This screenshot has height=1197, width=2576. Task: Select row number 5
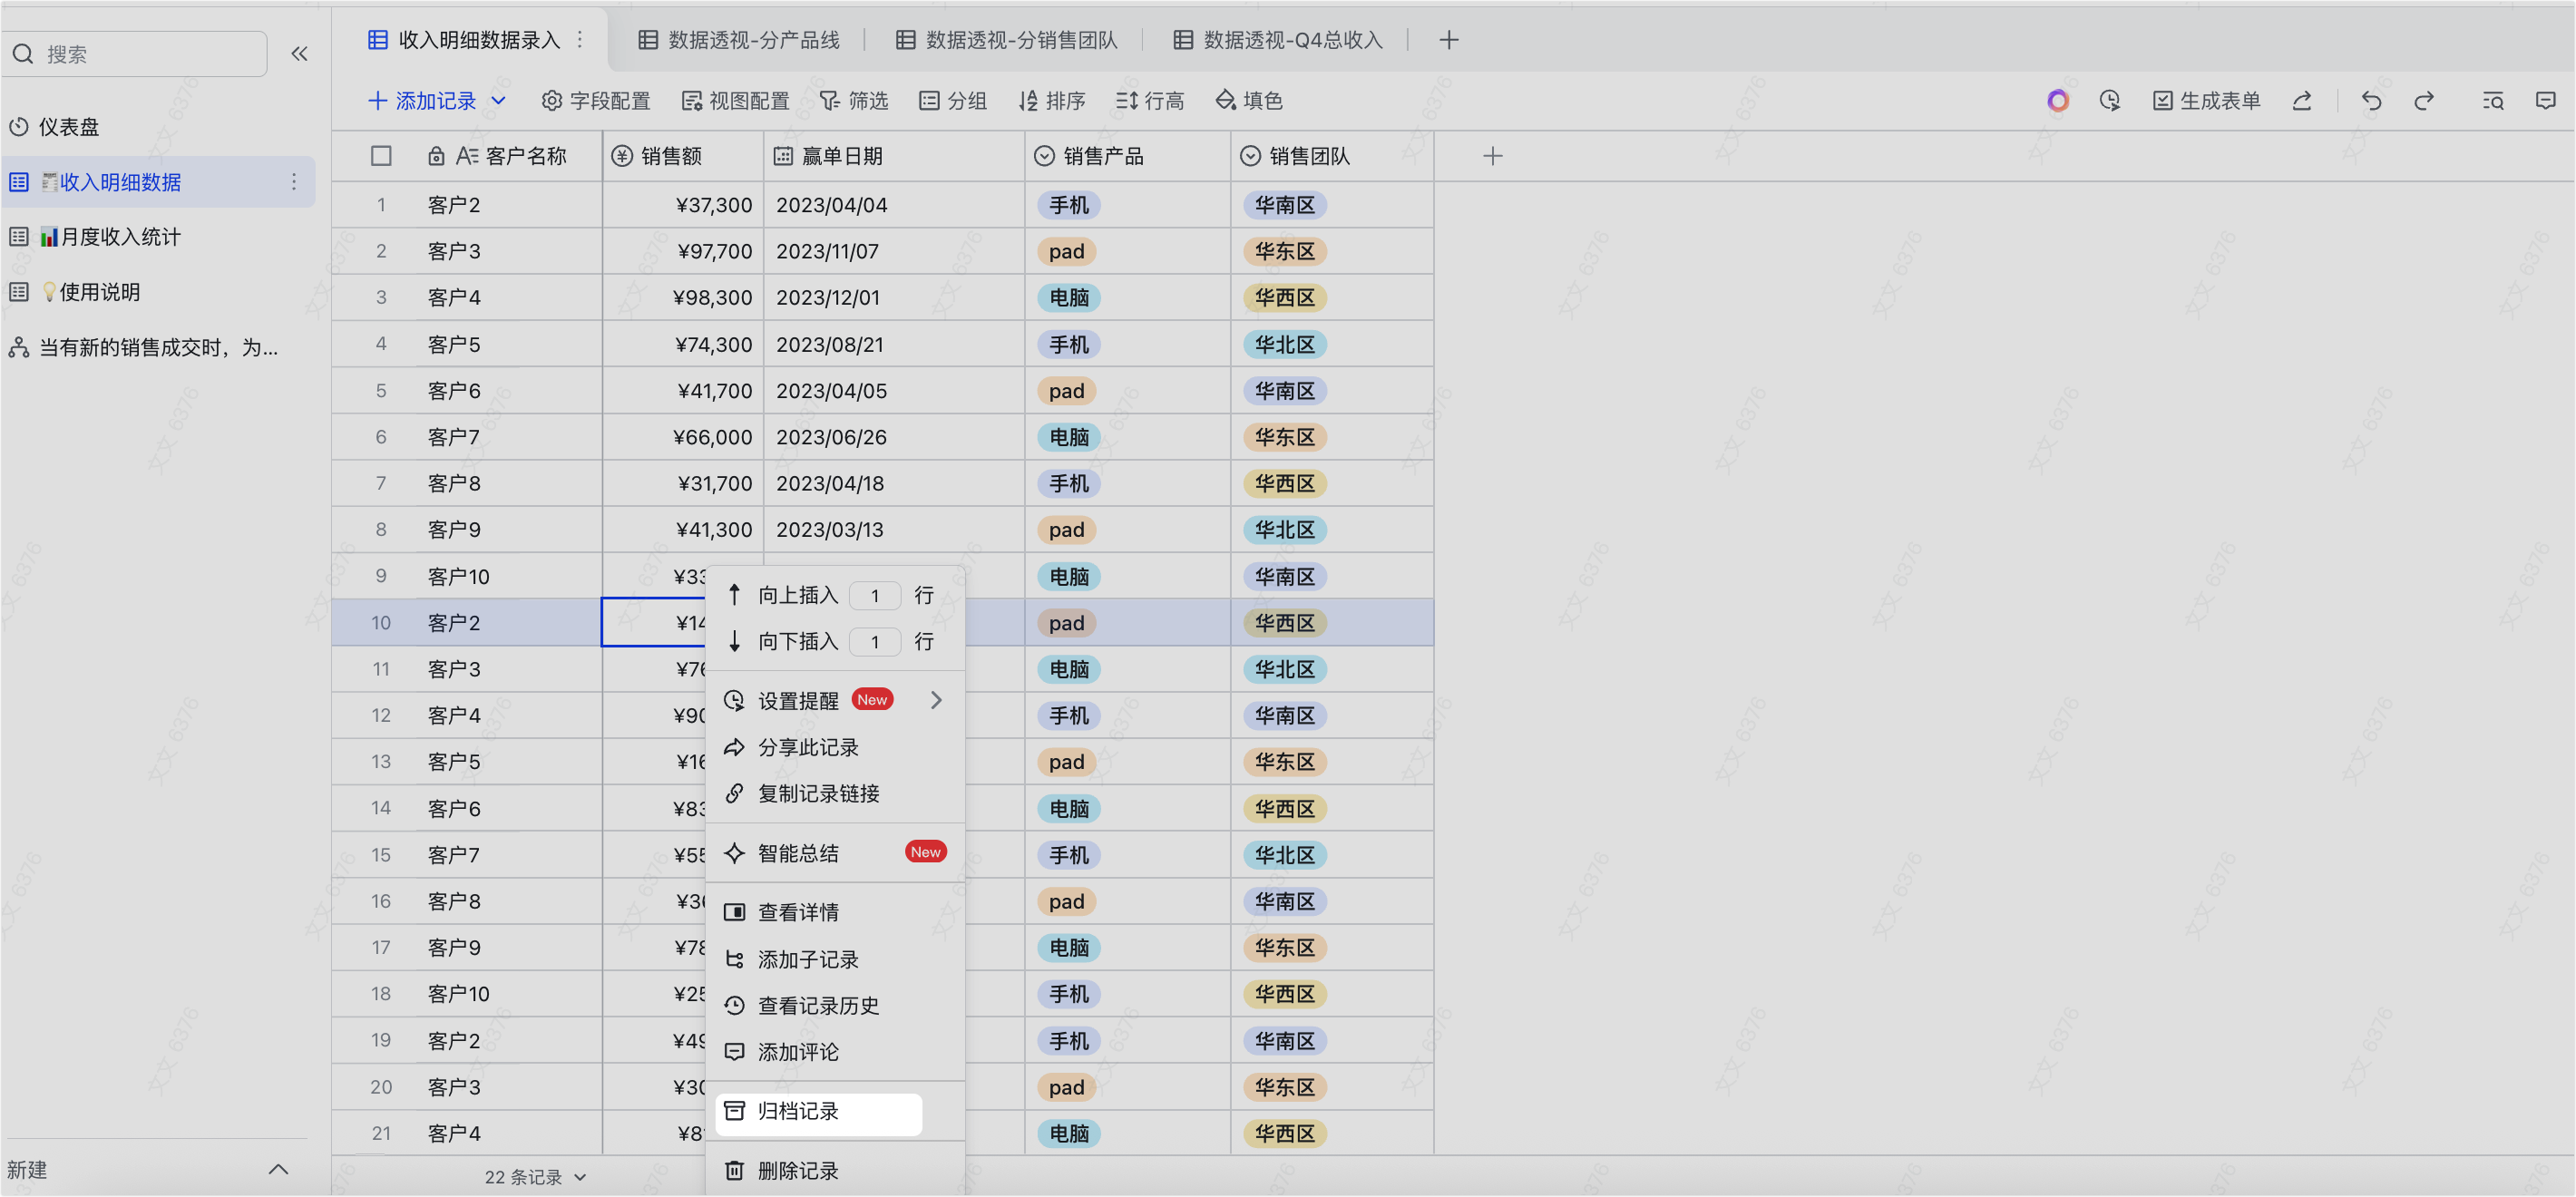pyautogui.click(x=381, y=391)
